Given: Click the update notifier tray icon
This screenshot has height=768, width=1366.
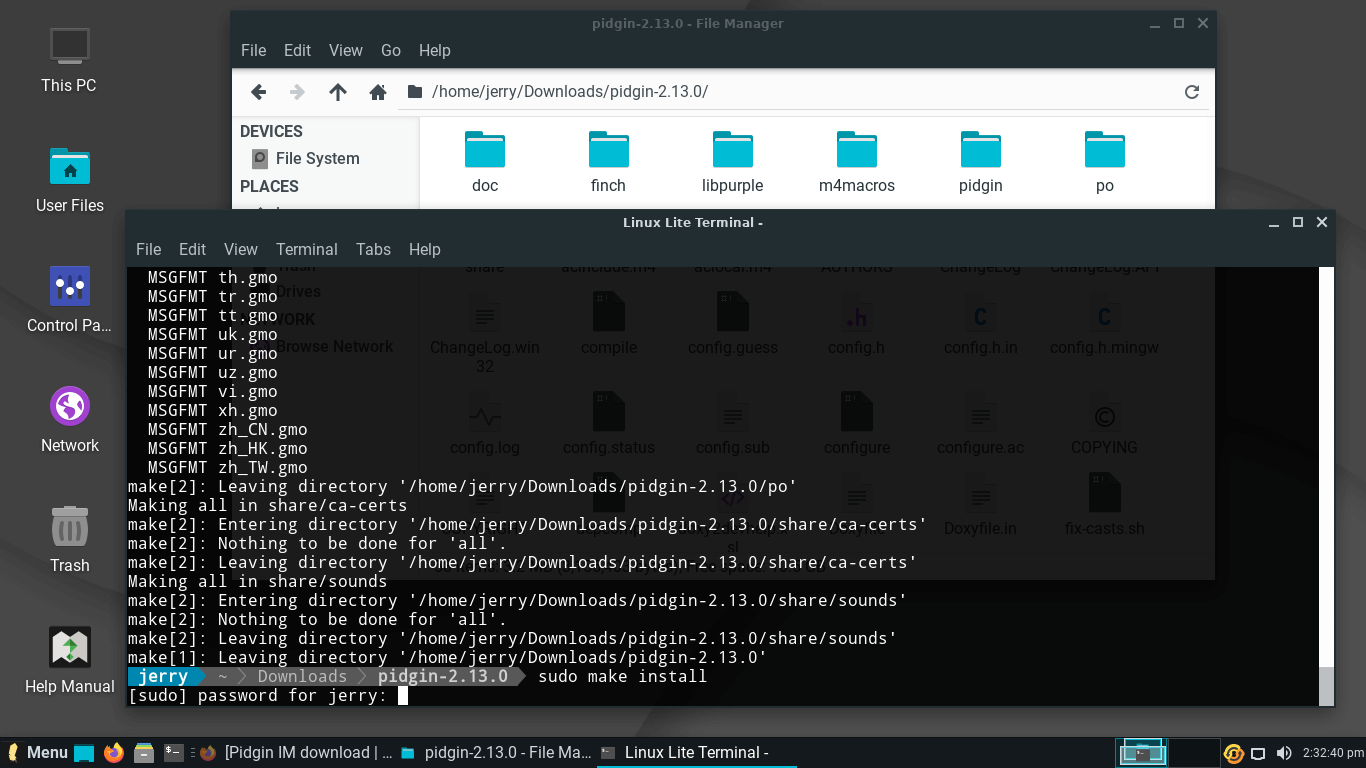Looking at the screenshot, I should pyautogui.click(x=1234, y=753).
